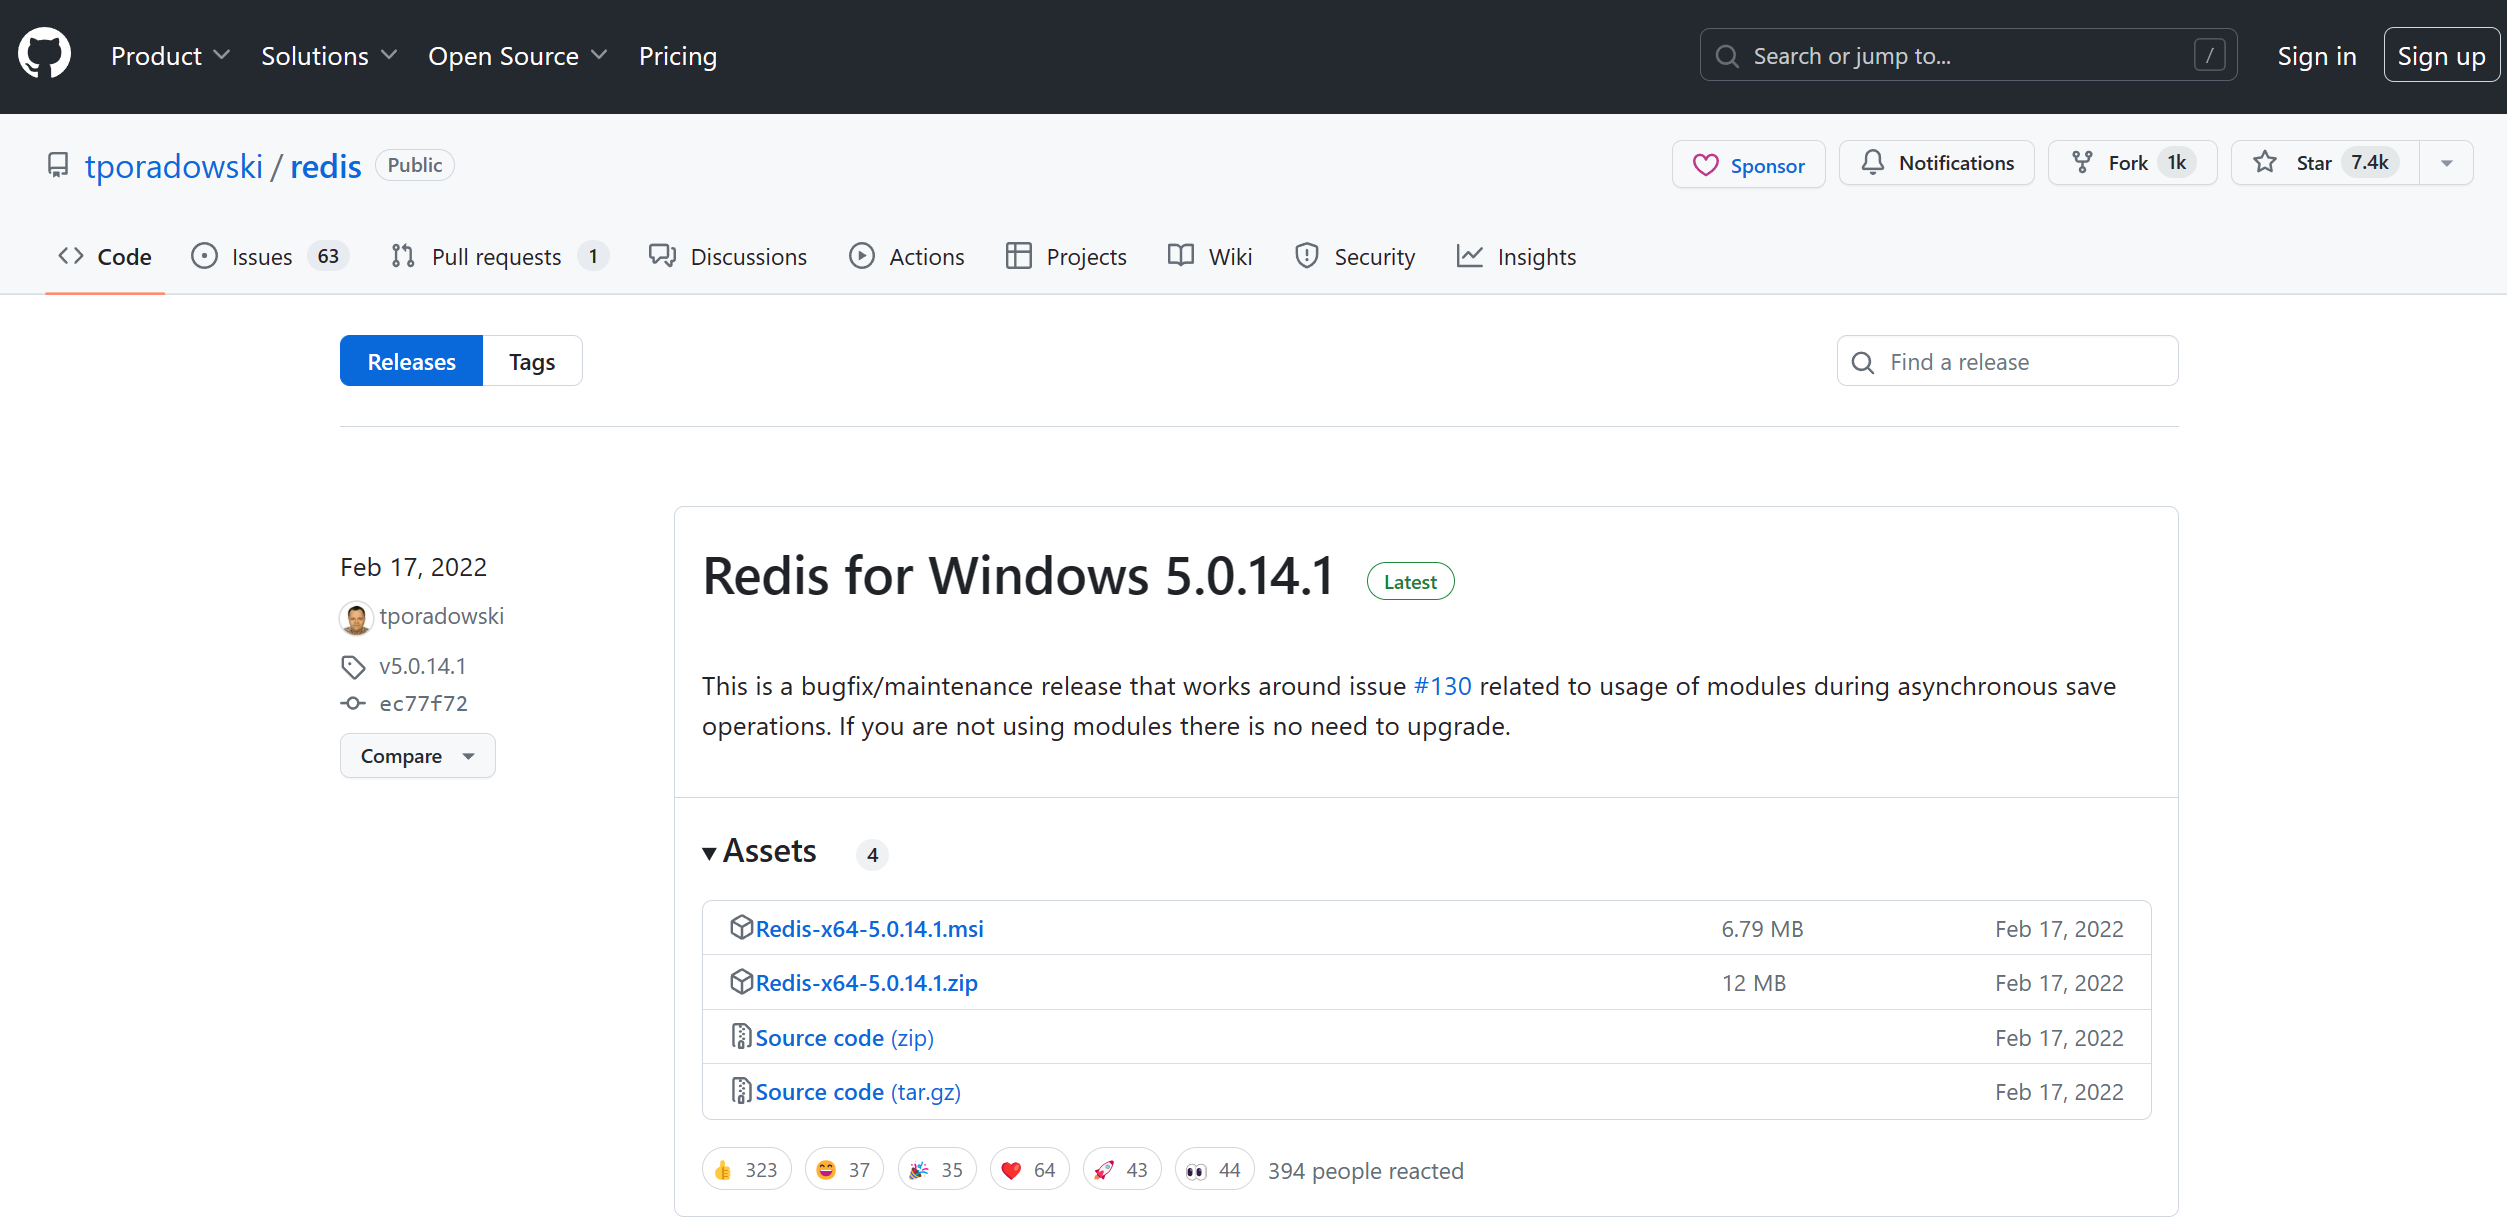Switch to the Pull requests tab
Image resolution: width=2507 pixels, height=1222 pixels.
pos(500,257)
